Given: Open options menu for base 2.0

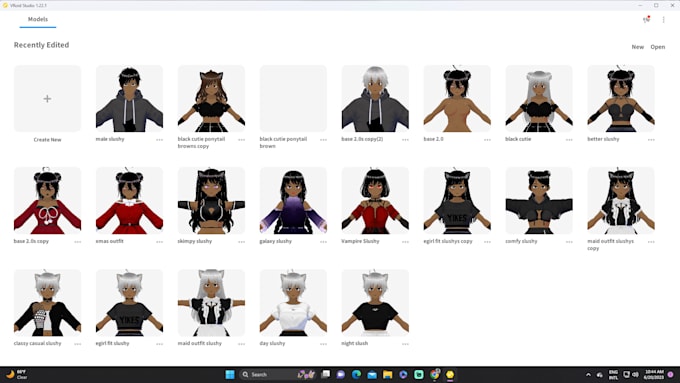Looking at the screenshot, I should point(487,140).
